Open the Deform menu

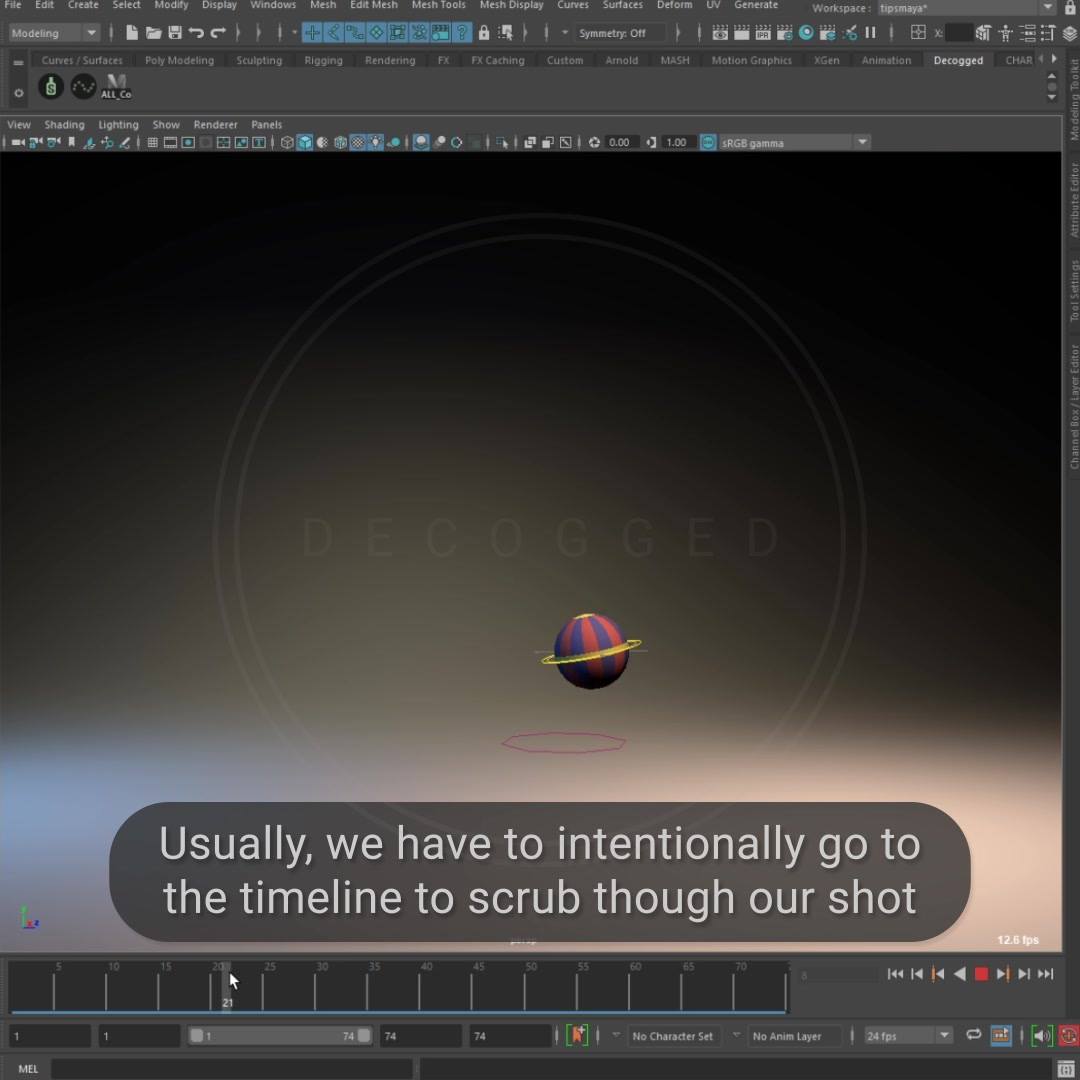coord(674,6)
